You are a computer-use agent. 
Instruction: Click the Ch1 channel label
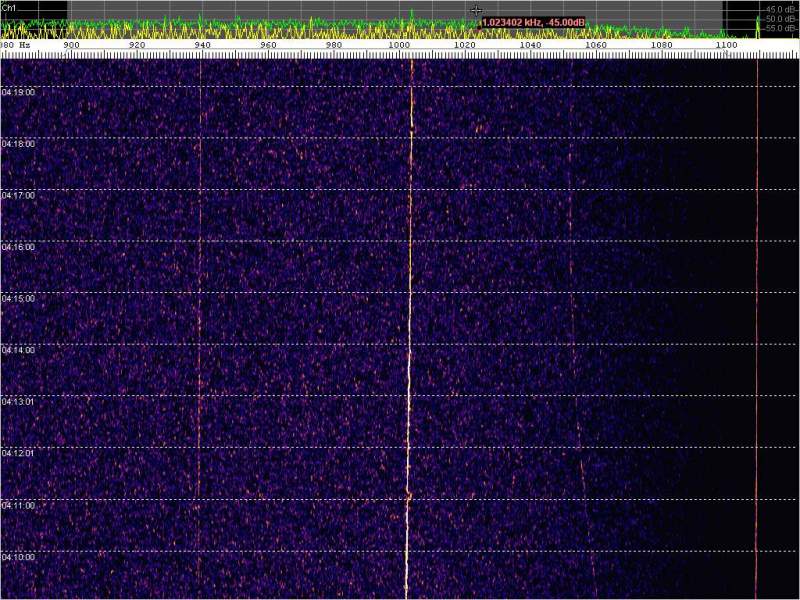click(x=10, y=6)
